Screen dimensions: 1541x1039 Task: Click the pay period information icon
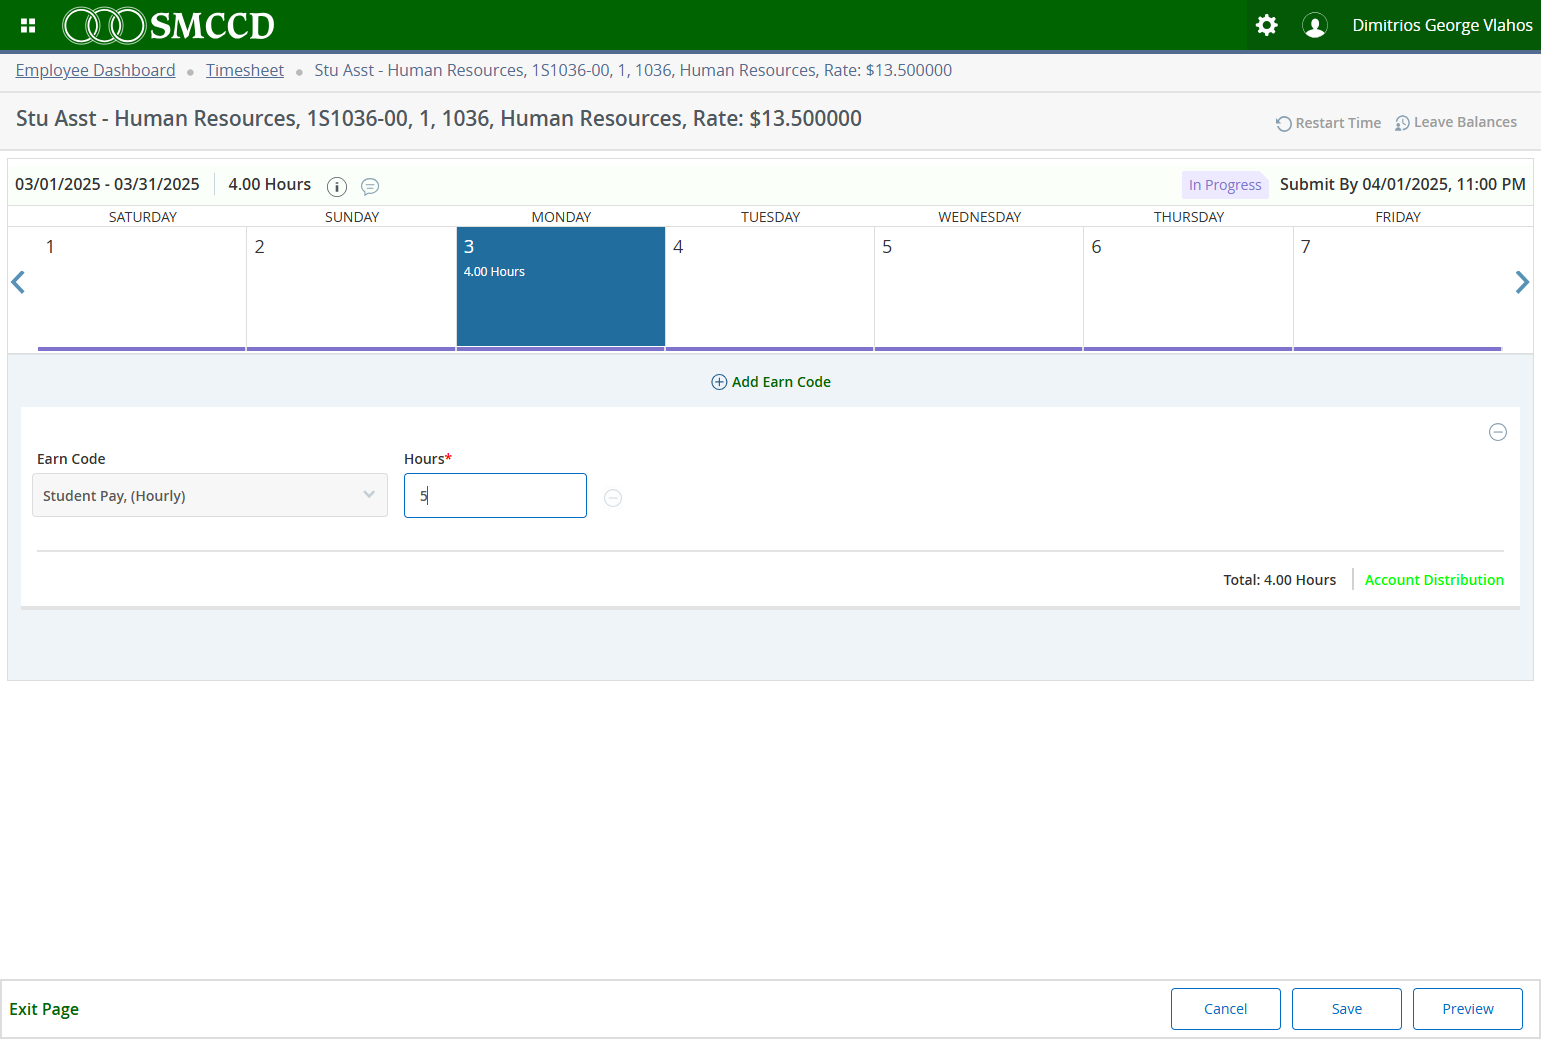coord(337,187)
